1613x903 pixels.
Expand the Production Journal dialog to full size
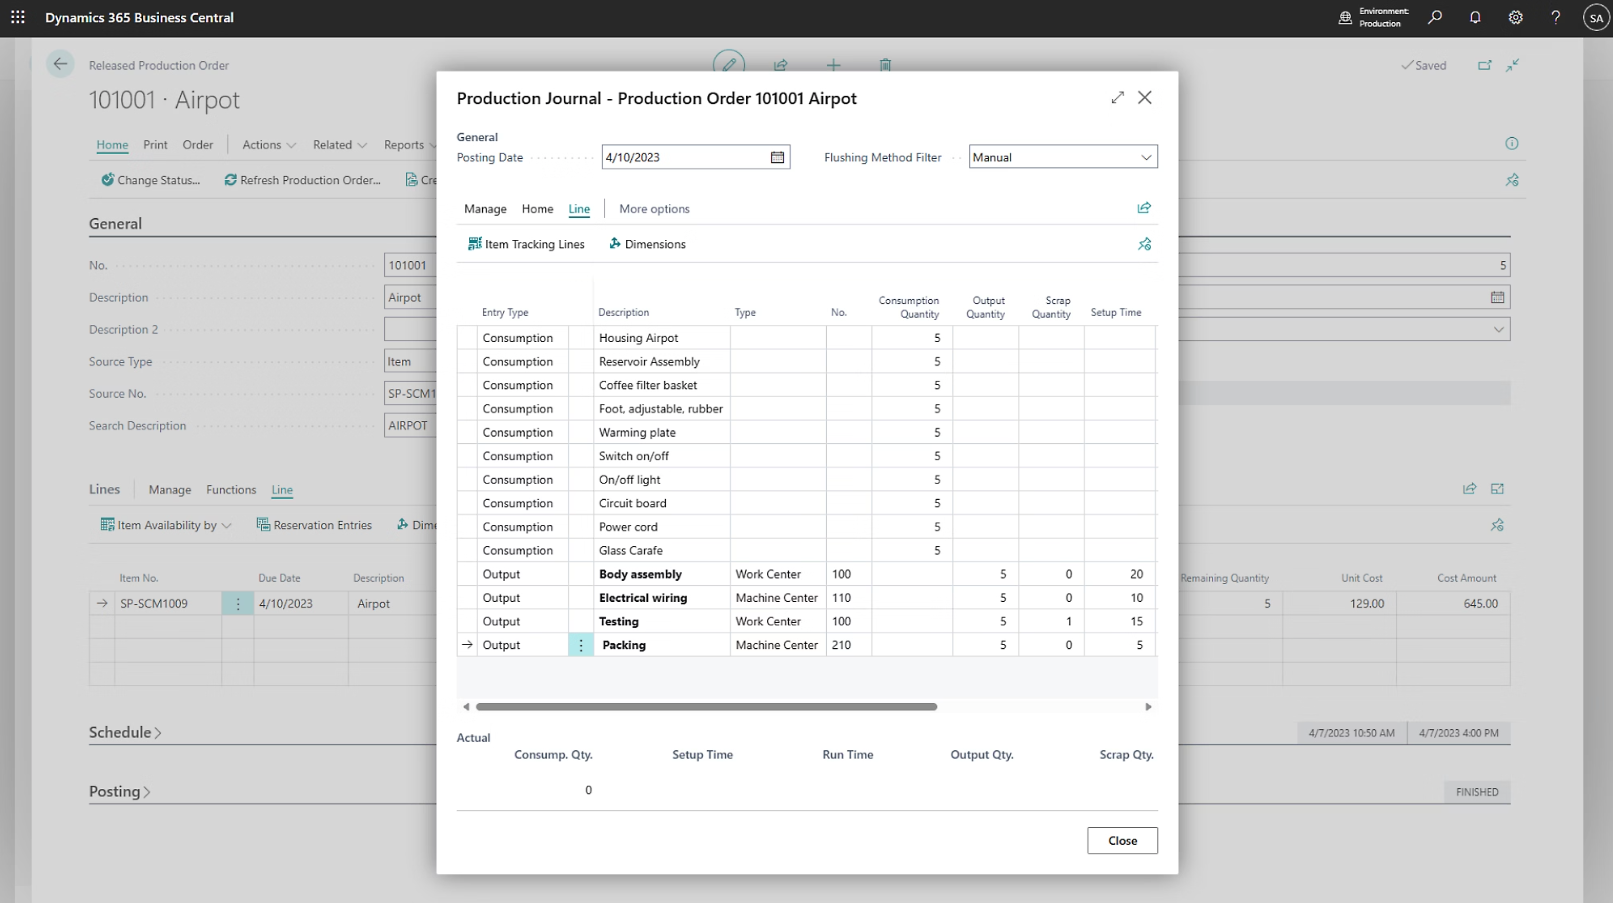(1117, 97)
